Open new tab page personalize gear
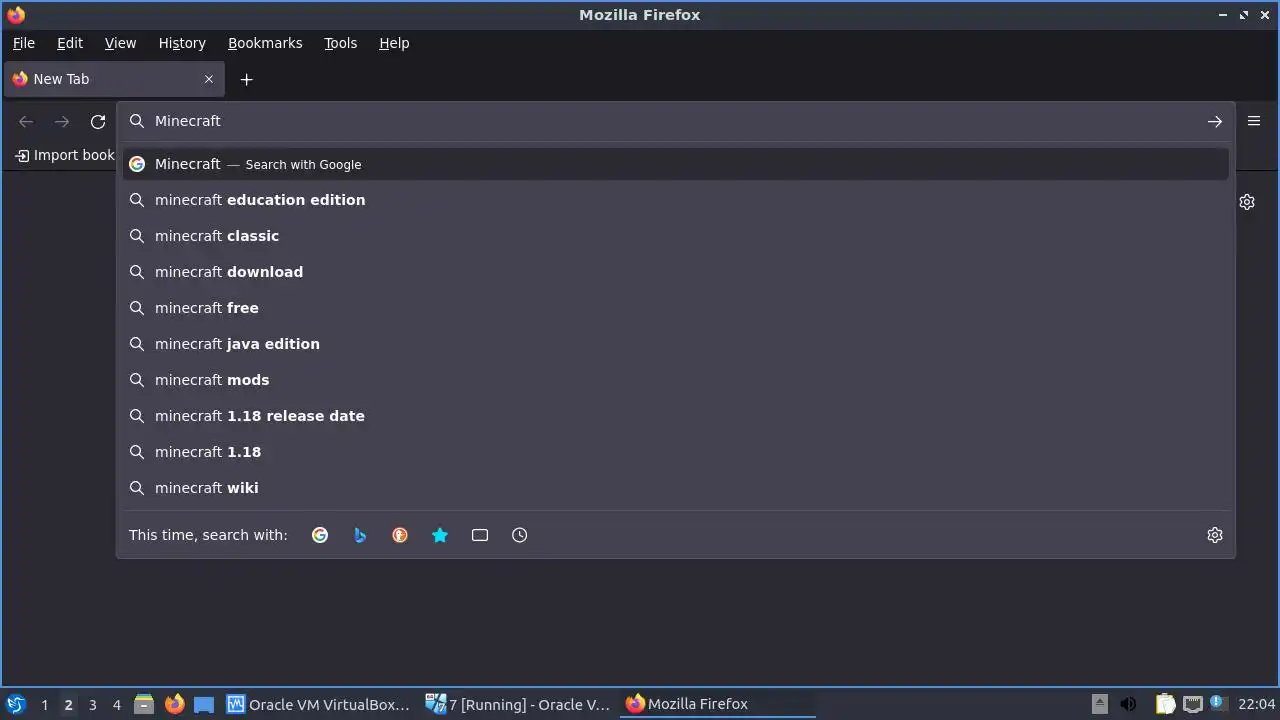This screenshot has width=1280, height=720. (x=1247, y=202)
